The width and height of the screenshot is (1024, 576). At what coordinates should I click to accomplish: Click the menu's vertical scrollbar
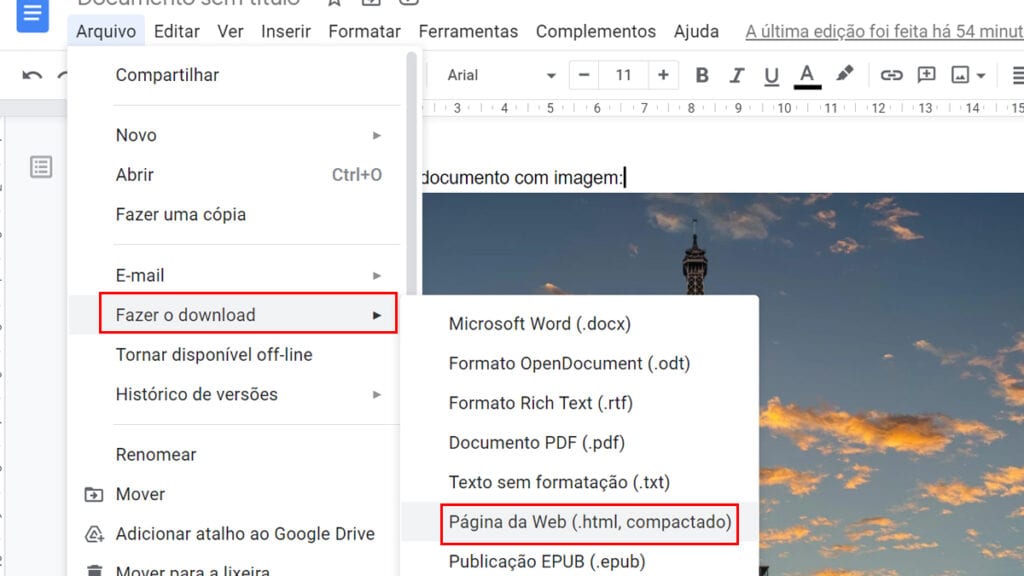(411, 173)
